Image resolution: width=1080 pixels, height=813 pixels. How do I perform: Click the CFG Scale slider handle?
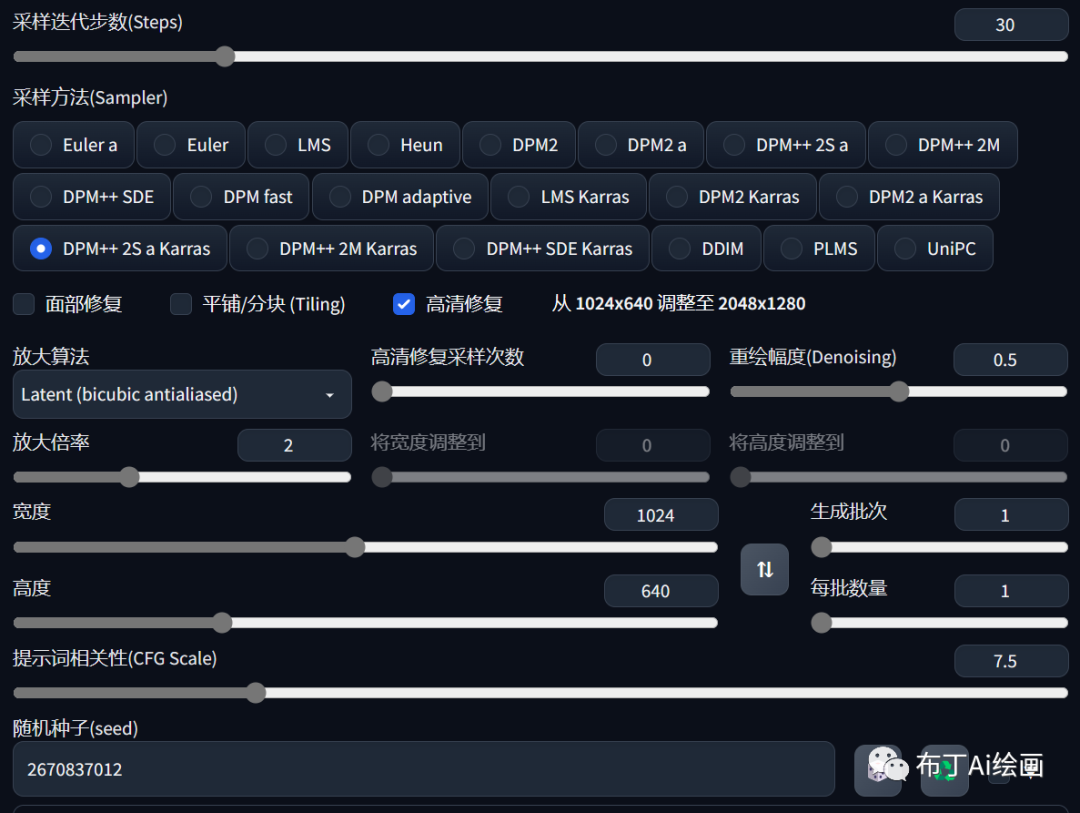[x=256, y=692]
